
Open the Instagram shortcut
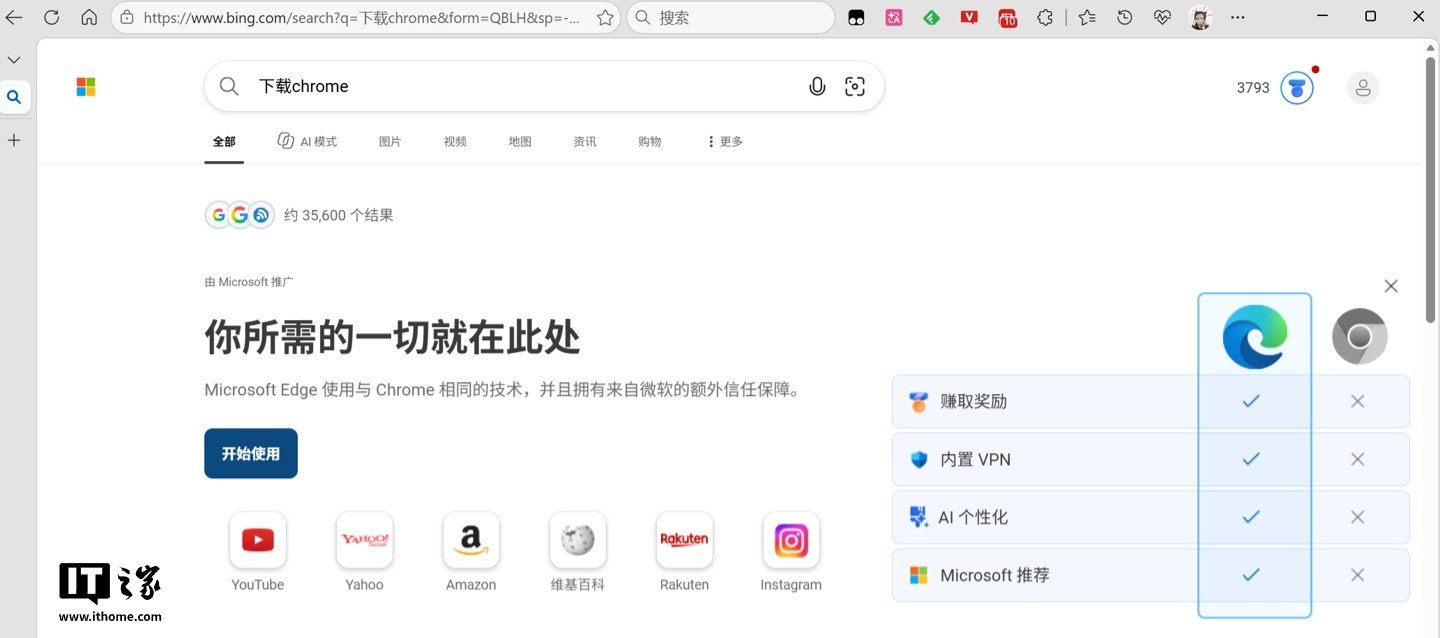(791, 552)
